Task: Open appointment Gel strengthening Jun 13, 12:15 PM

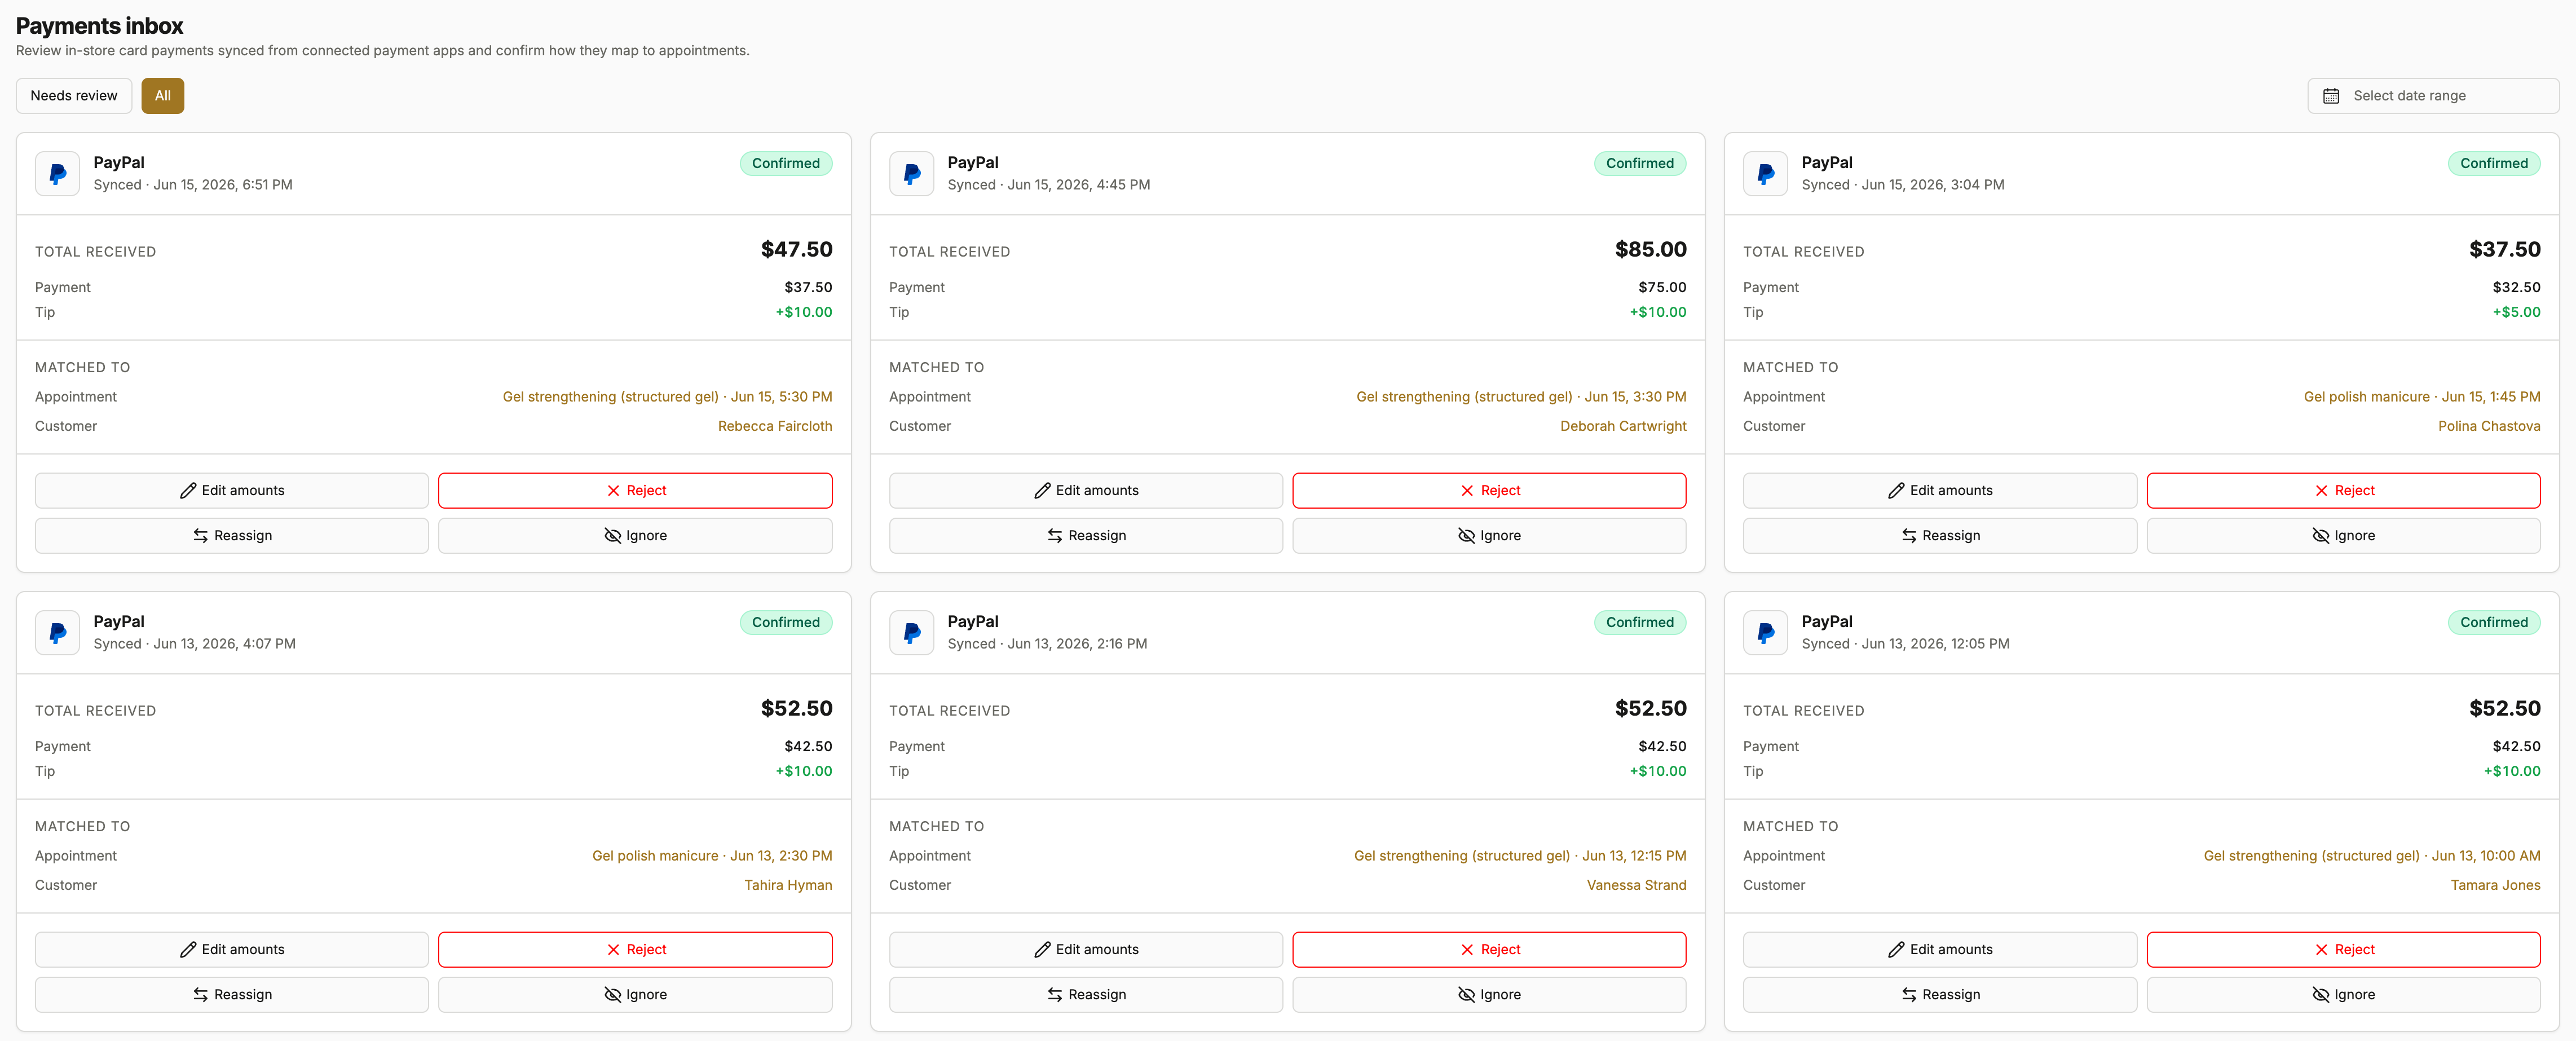Action: point(1520,856)
